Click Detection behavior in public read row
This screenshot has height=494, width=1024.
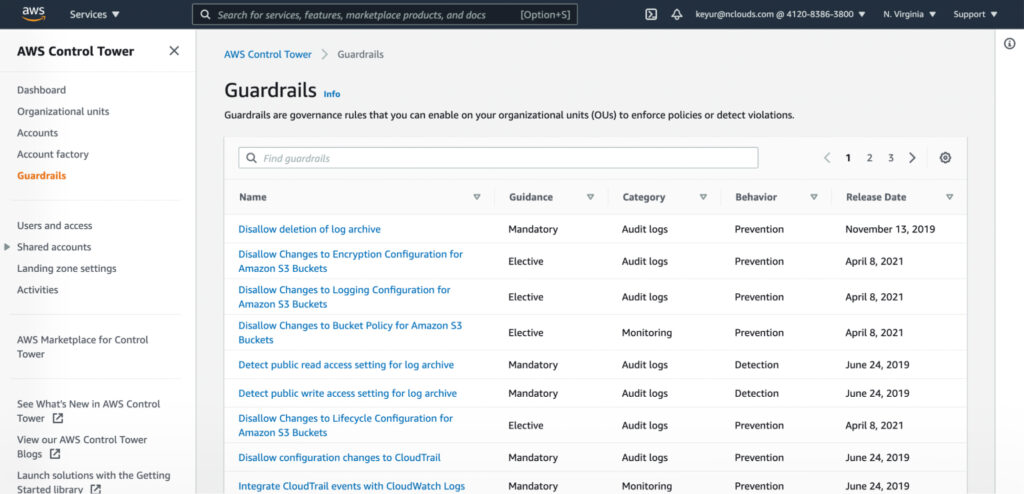tap(756, 365)
